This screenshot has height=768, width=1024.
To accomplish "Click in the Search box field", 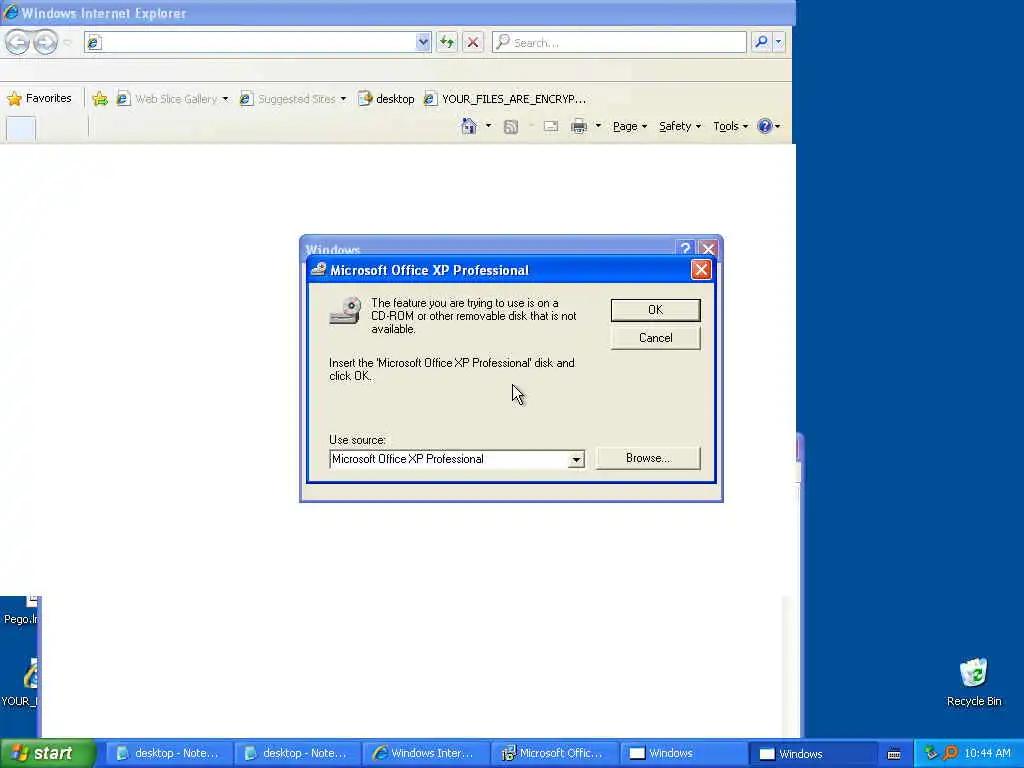I will pos(619,42).
